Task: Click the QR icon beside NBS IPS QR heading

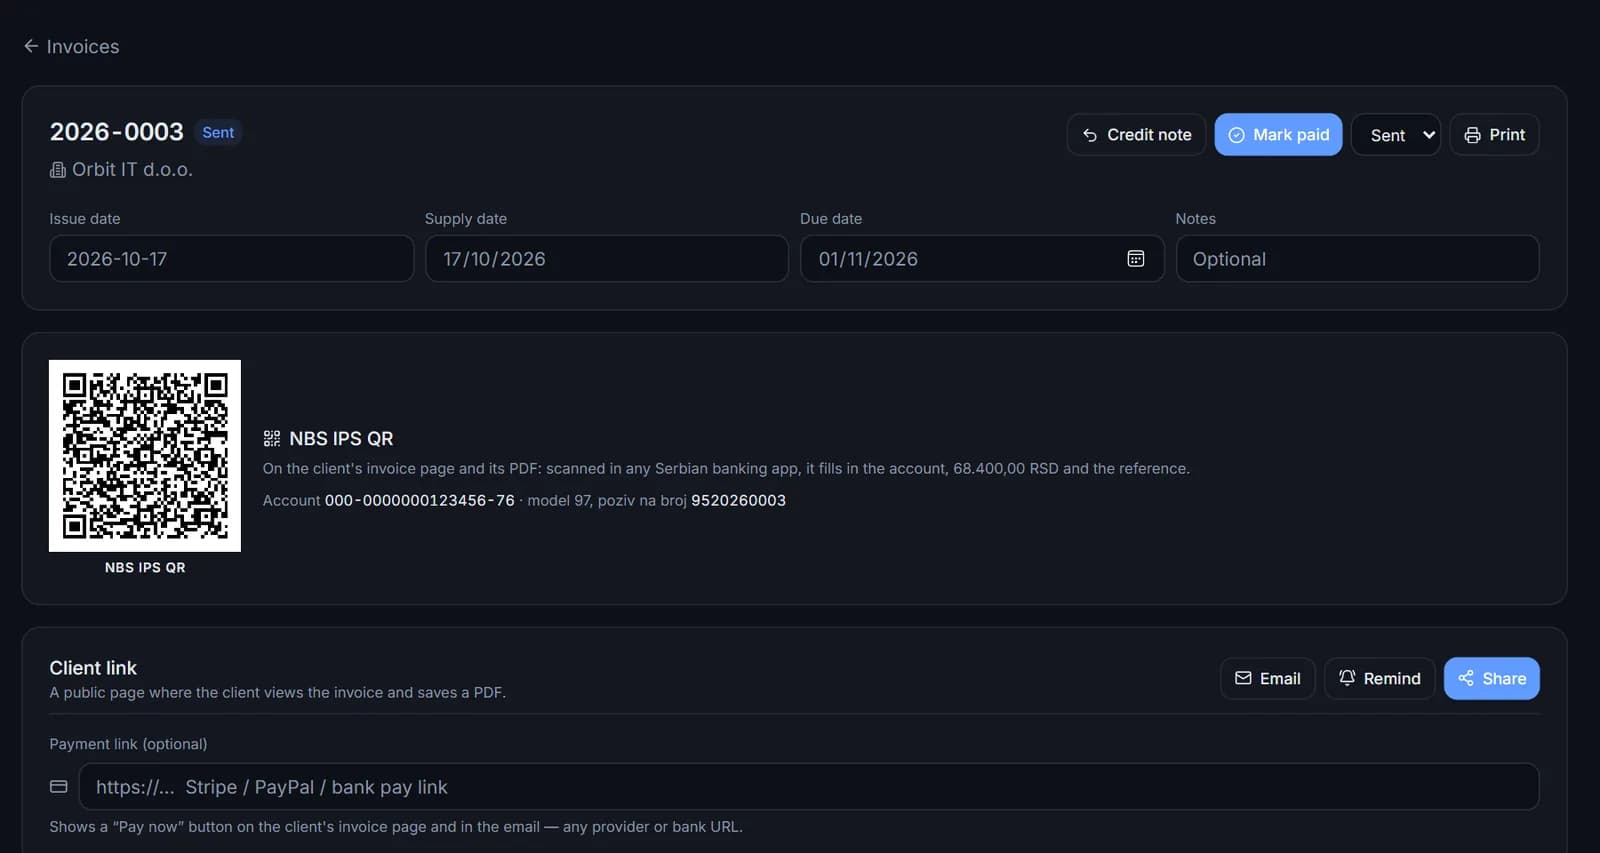Action: [272, 439]
